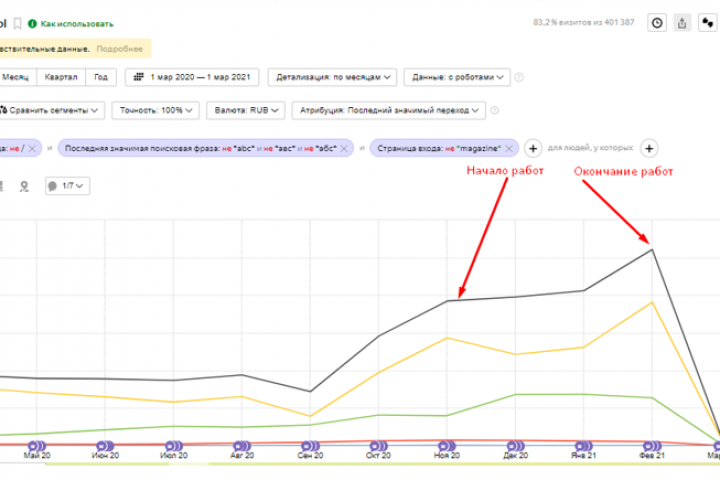Click the help icon beside the attribution dropdown
The image size is (720, 480).
coord(495,110)
